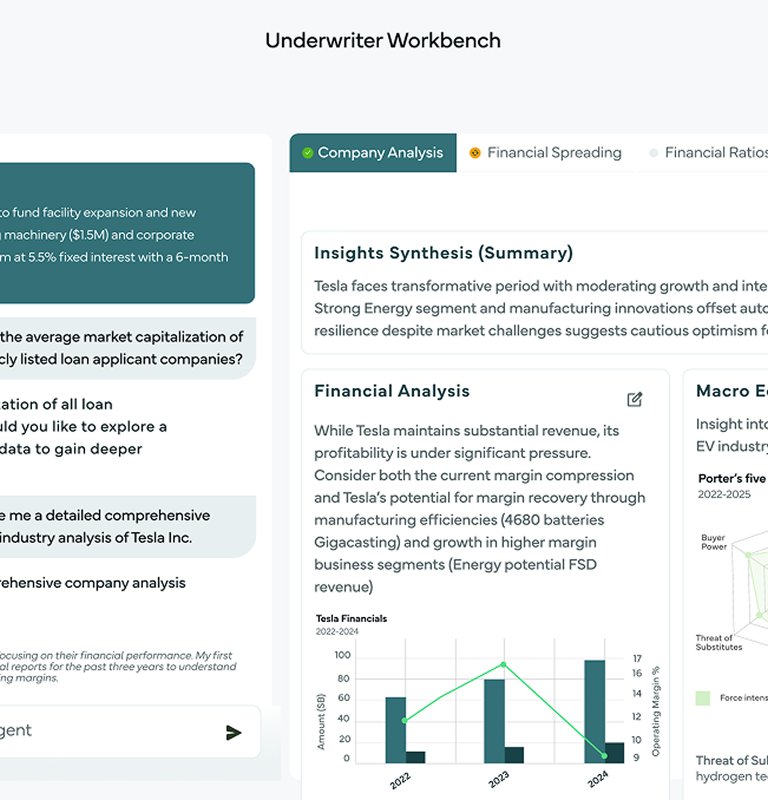Click the grey status dot on Financial Ratios

click(x=653, y=153)
